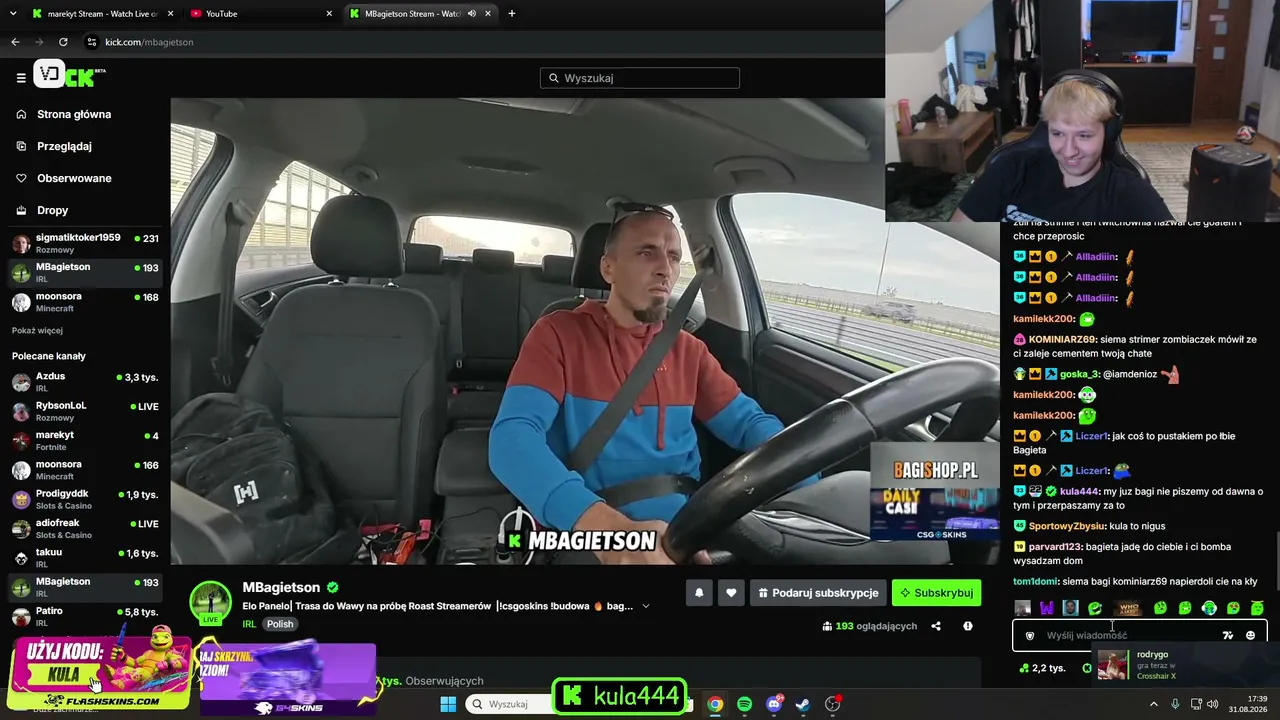The image size is (1280, 720).
Task: Show hidden system tray icons
Action: 1153,704
